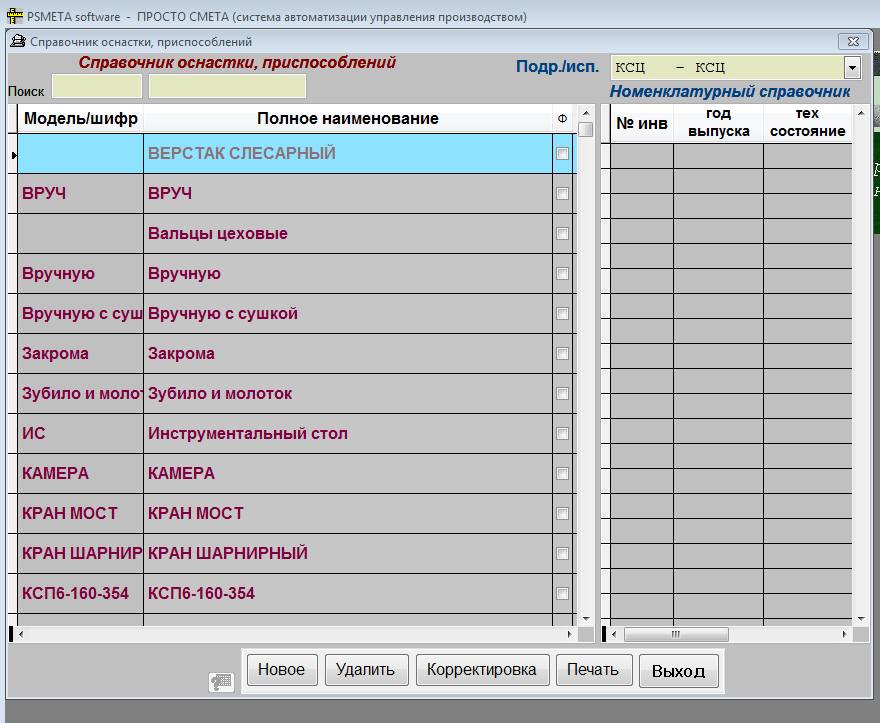This screenshot has width=880, height=723.
Task: Click the Печать button
Action: click(593, 670)
